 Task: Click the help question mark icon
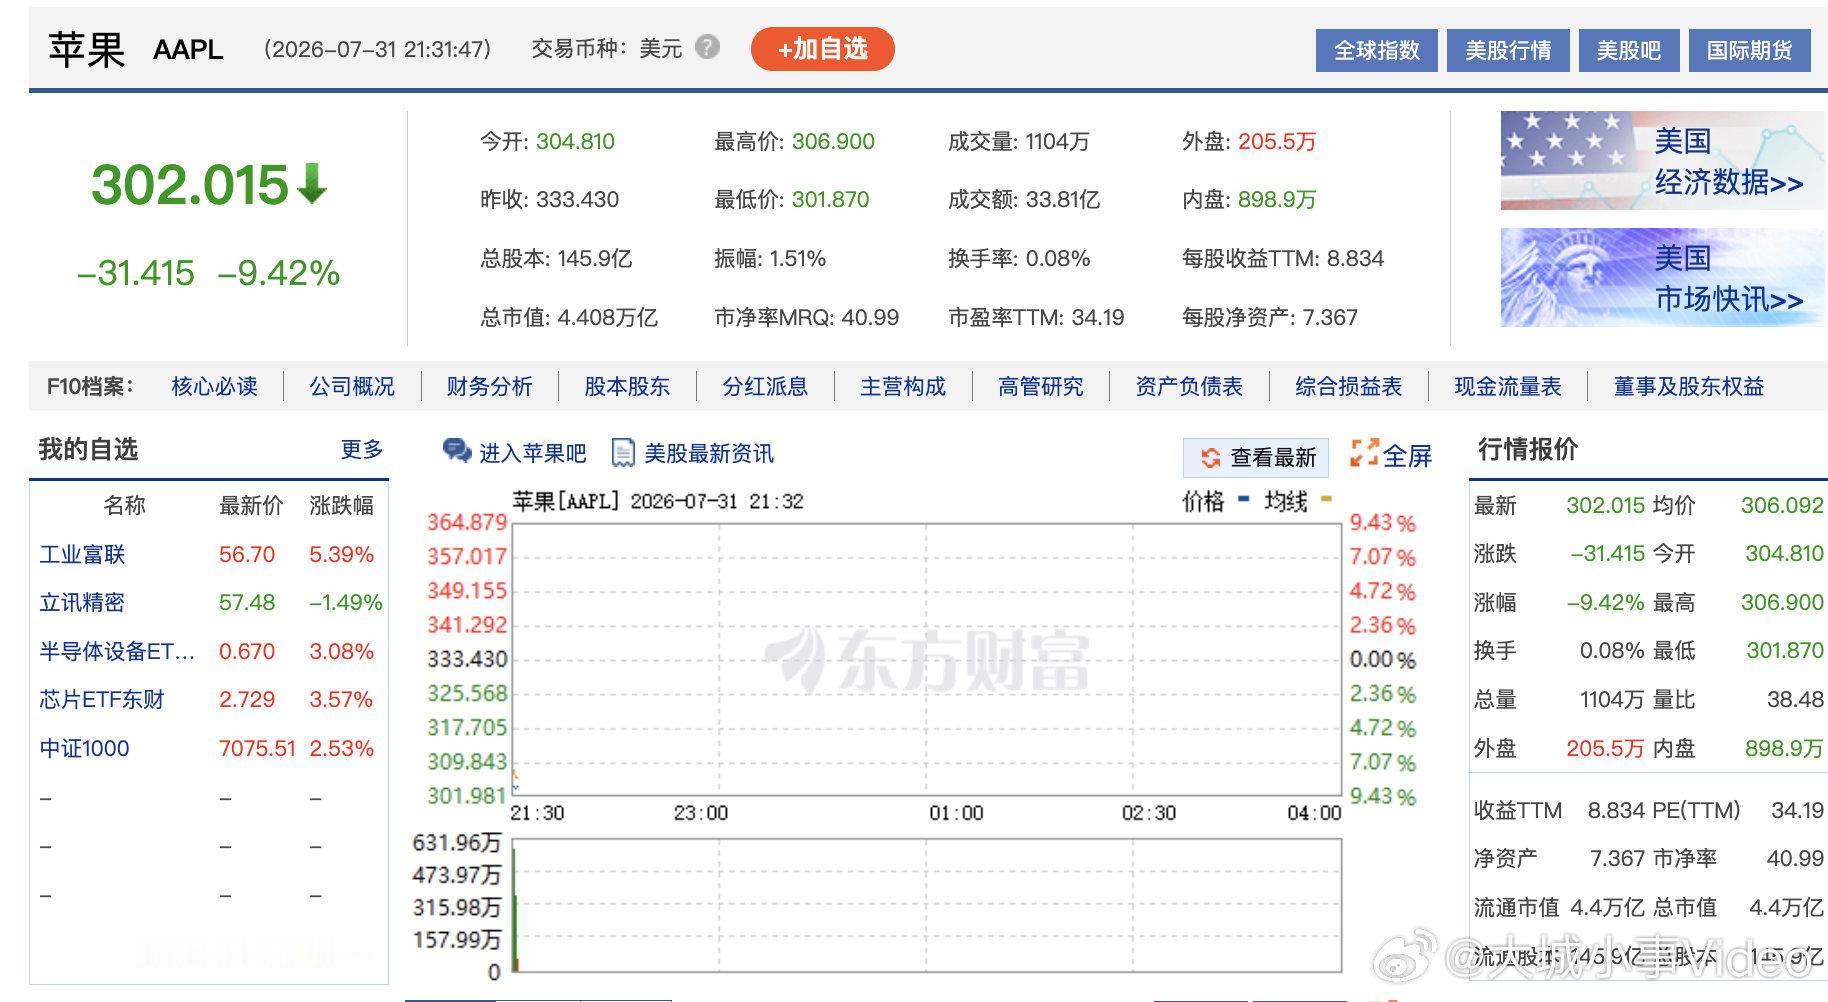(707, 47)
